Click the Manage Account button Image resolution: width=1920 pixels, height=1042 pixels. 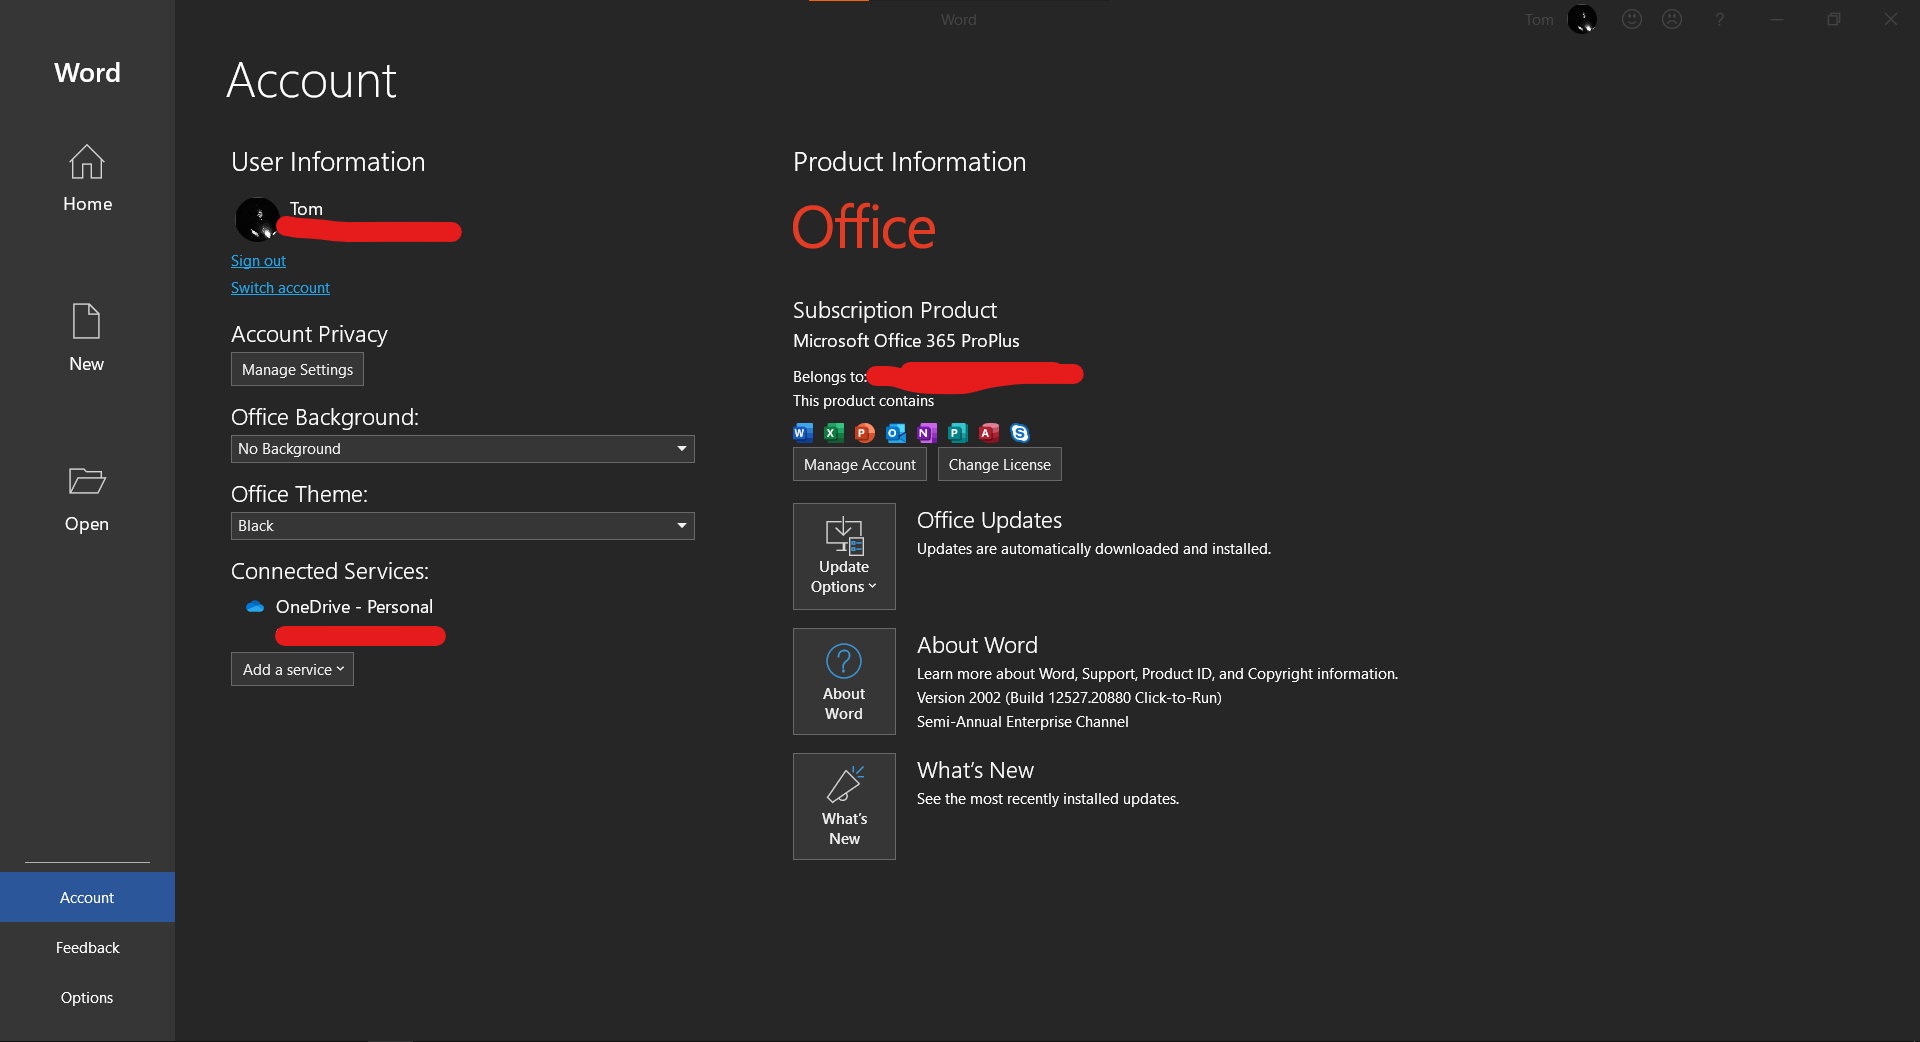coord(859,464)
